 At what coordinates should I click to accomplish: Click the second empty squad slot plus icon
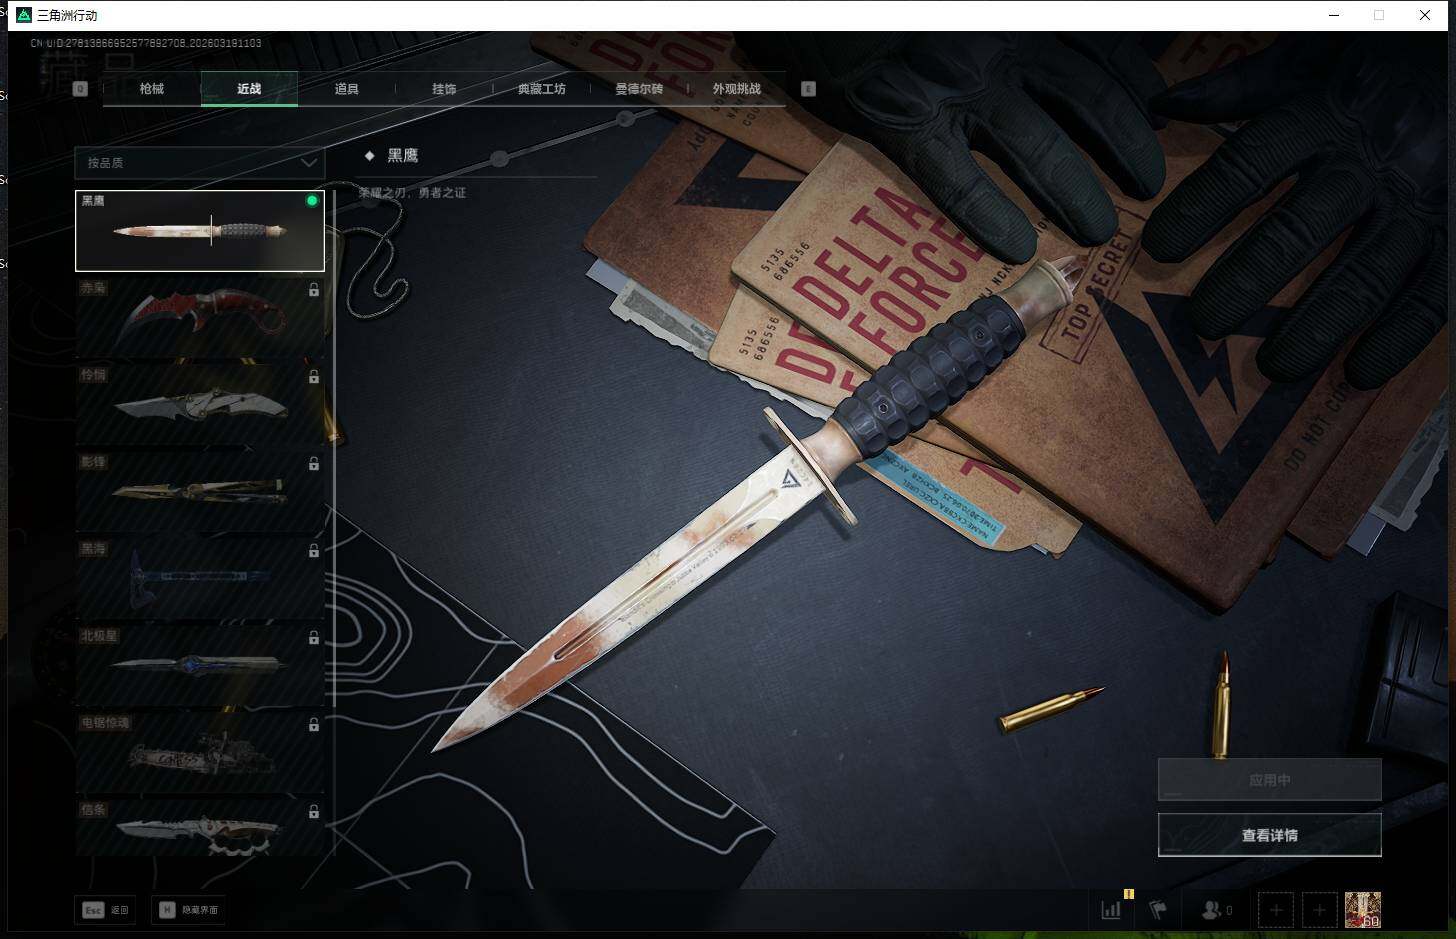(x=1319, y=910)
